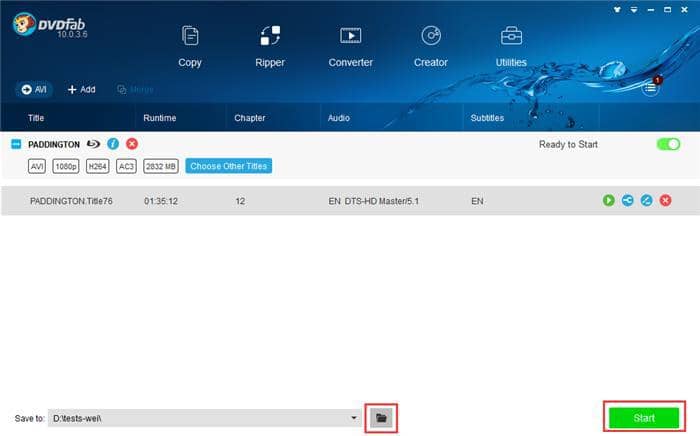Image resolution: width=700 pixels, height=436 pixels.
Task: Click the Runtime column header
Action: [x=159, y=118]
